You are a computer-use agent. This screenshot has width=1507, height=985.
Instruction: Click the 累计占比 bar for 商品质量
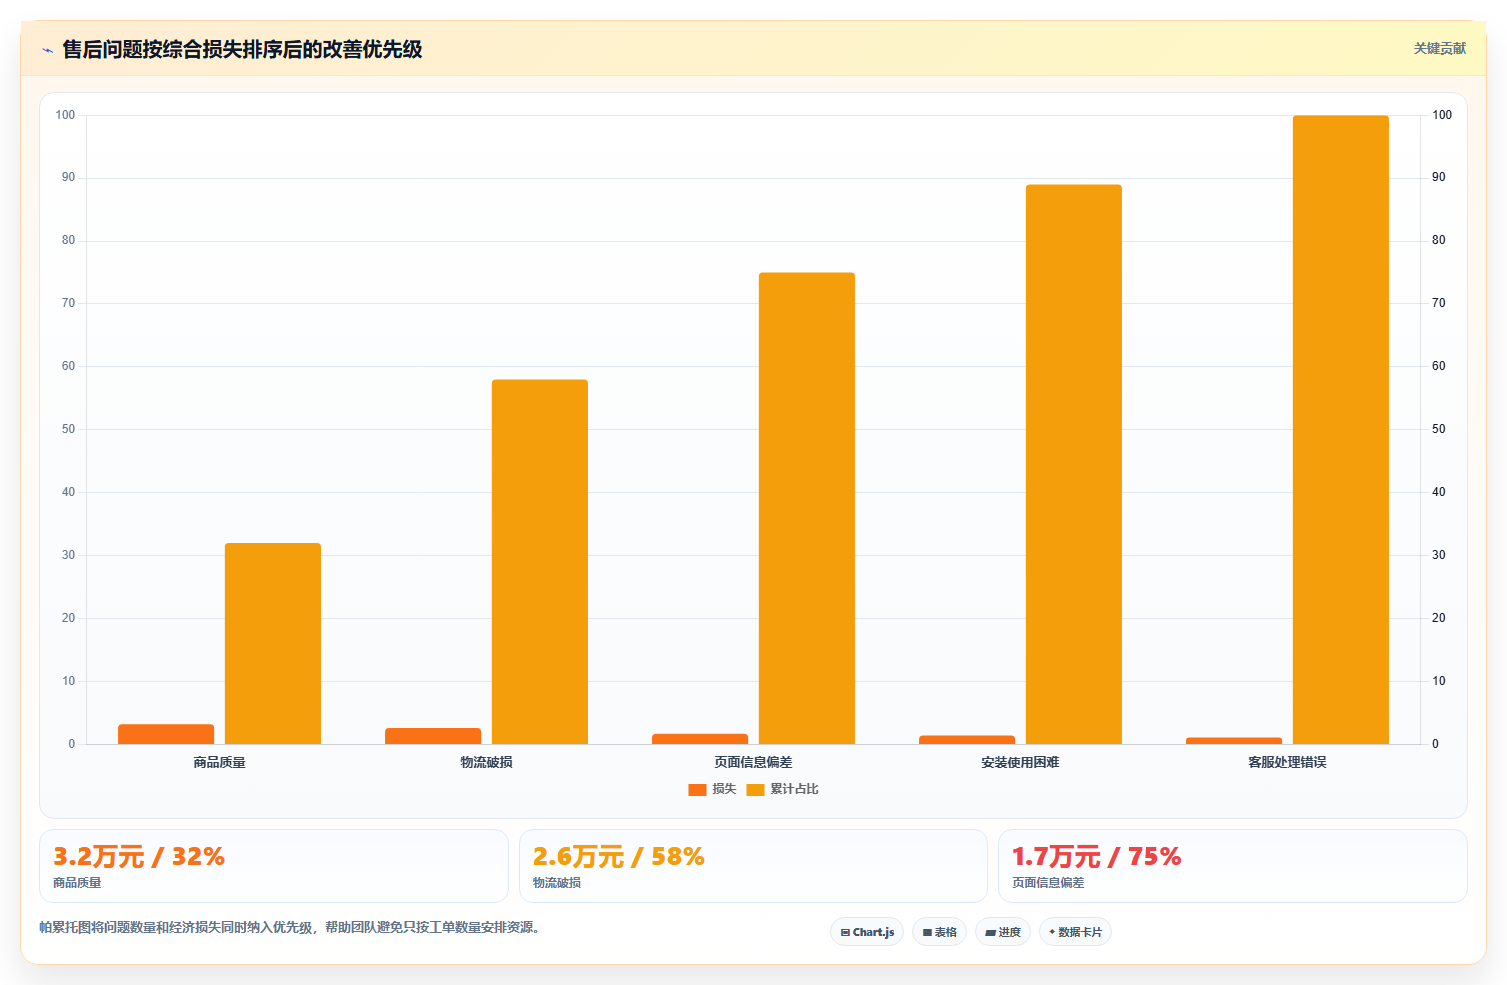tap(273, 643)
